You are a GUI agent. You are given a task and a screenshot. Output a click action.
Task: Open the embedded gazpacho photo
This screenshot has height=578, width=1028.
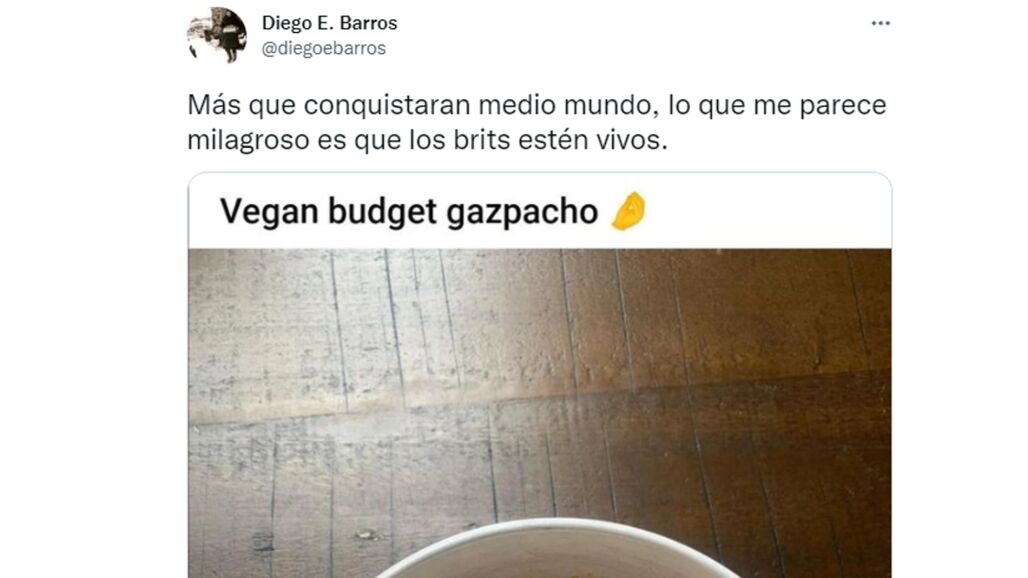(x=540, y=413)
